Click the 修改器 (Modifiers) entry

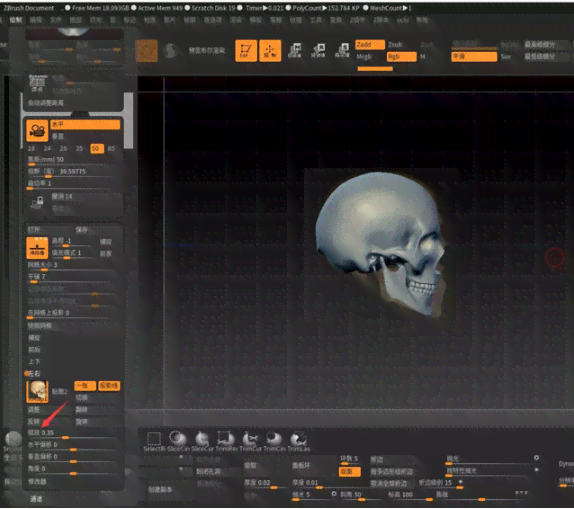click(37, 482)
